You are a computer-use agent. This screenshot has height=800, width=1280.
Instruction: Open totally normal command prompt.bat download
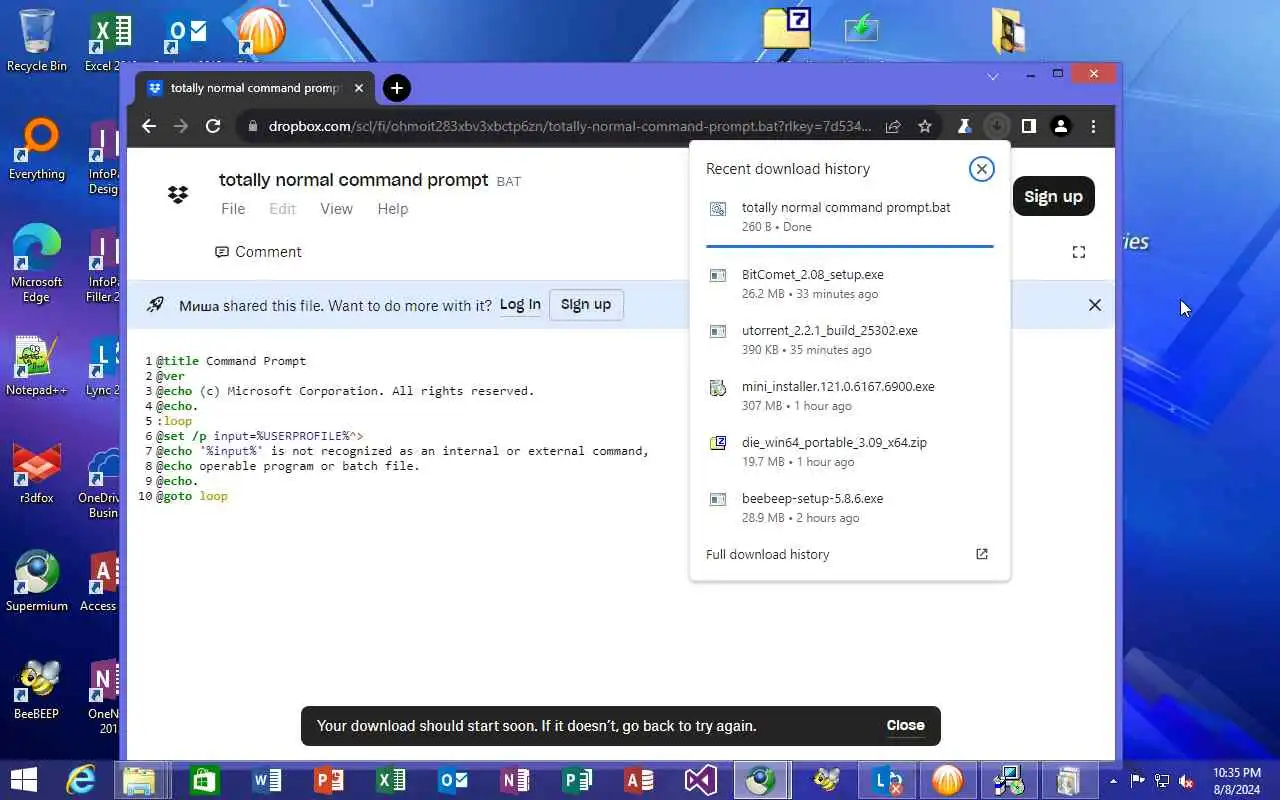pos(850,216)
